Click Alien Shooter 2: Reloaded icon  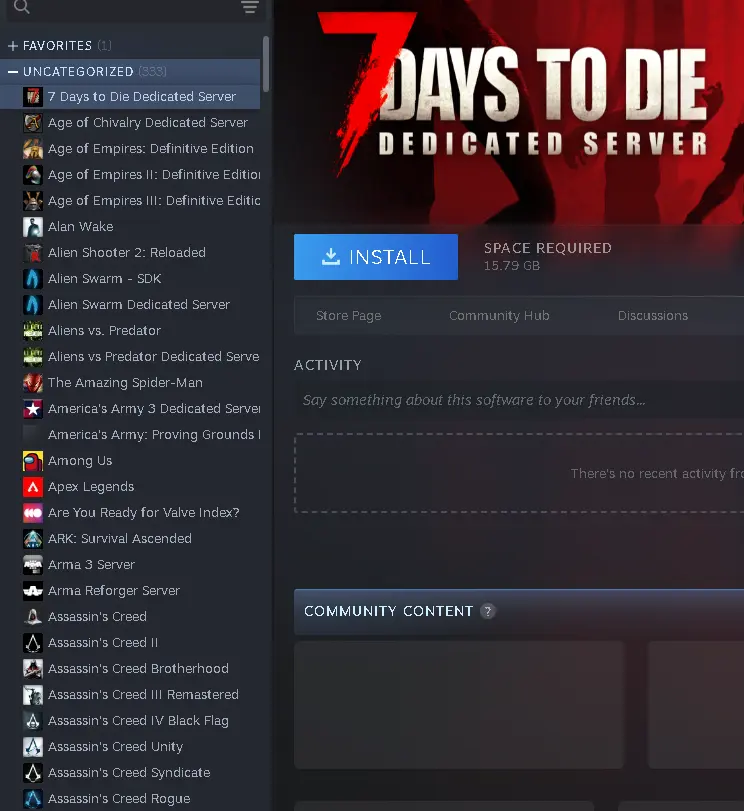[33, 253]
